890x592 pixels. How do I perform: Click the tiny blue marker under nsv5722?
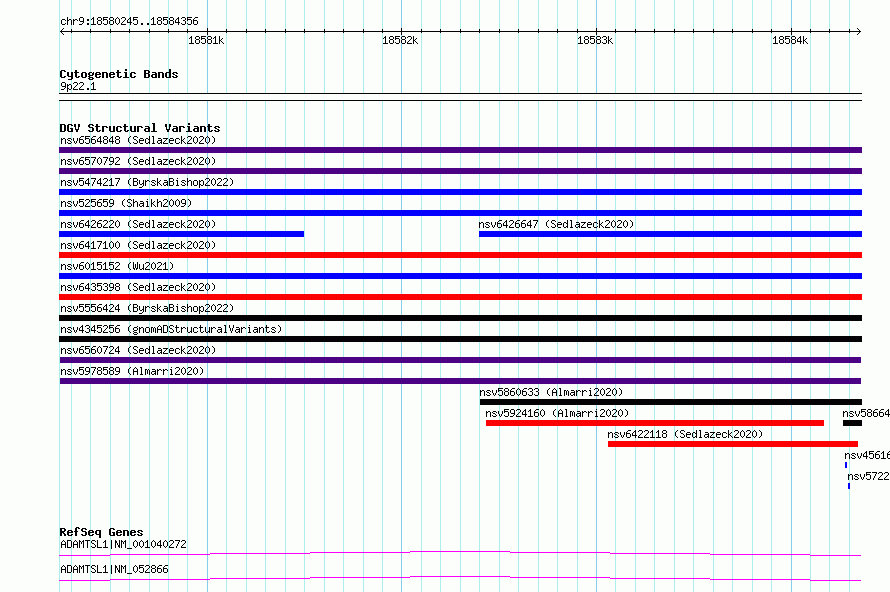point(849,486)
